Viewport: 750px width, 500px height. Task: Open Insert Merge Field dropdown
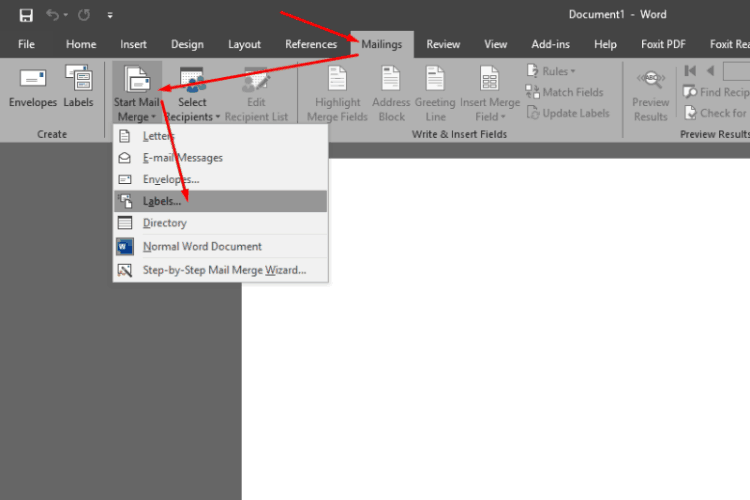pyautogui.click(x=490, y=94)
